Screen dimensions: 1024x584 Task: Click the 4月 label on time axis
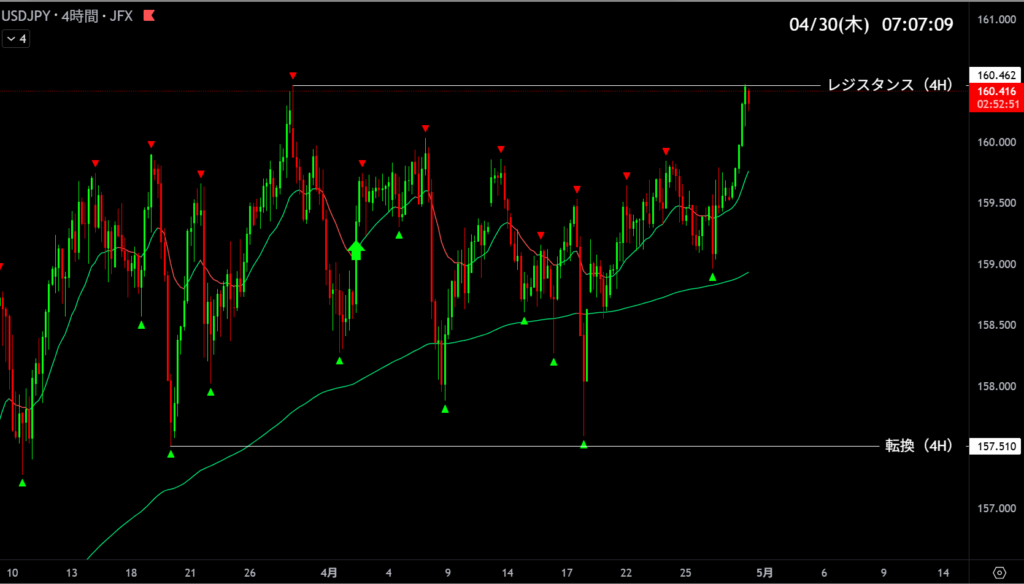coord(329,573)
